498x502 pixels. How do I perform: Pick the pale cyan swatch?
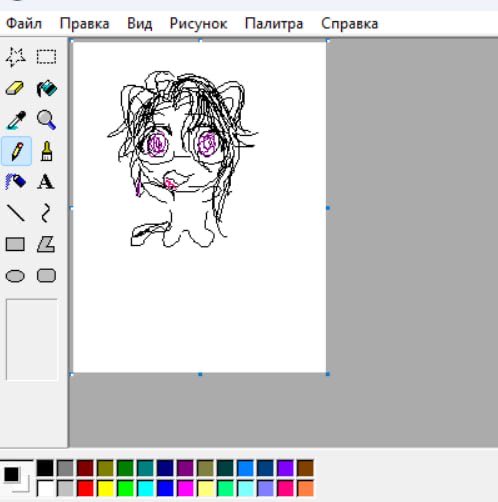pos(245,488)
